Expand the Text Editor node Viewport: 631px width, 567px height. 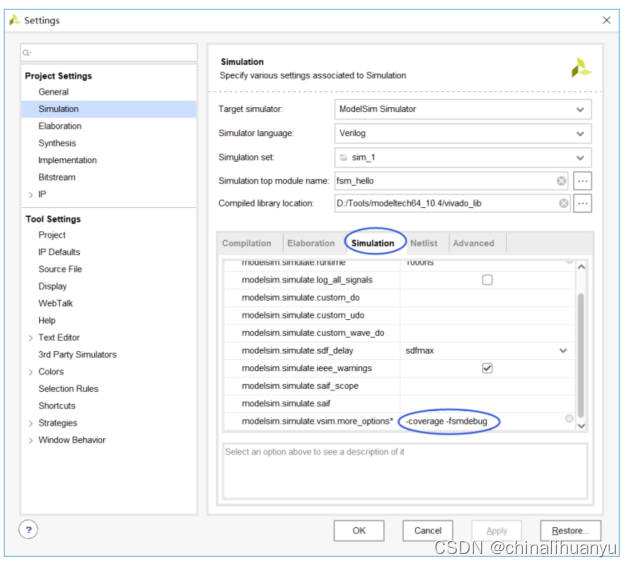point(31,338)
